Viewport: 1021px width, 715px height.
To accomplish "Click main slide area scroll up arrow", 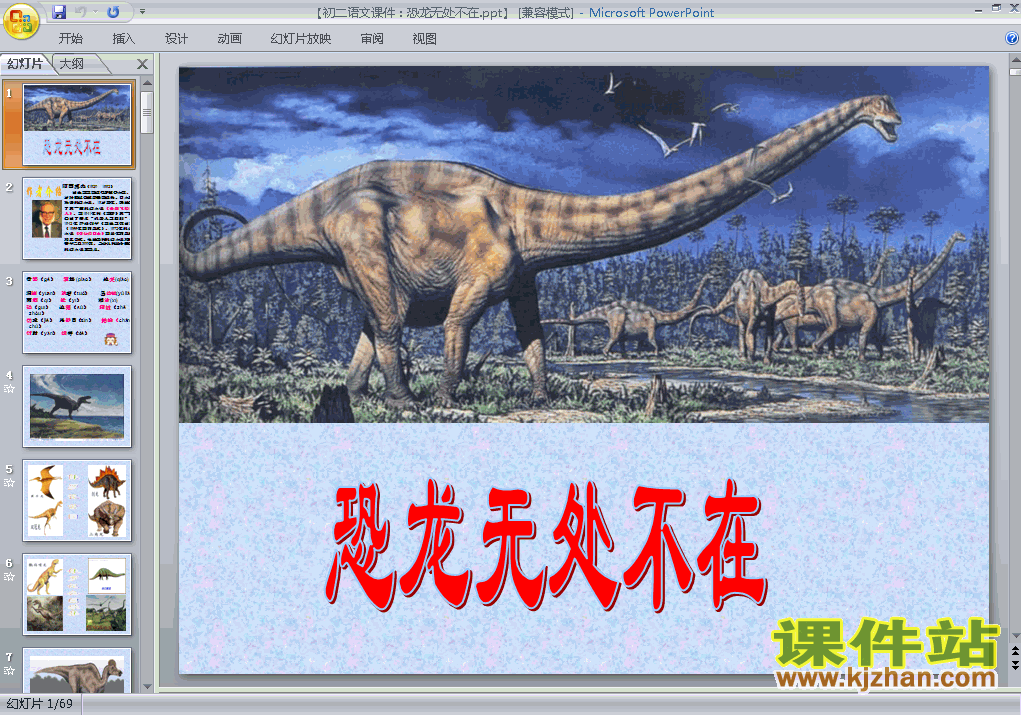I will coord(1015,59).
